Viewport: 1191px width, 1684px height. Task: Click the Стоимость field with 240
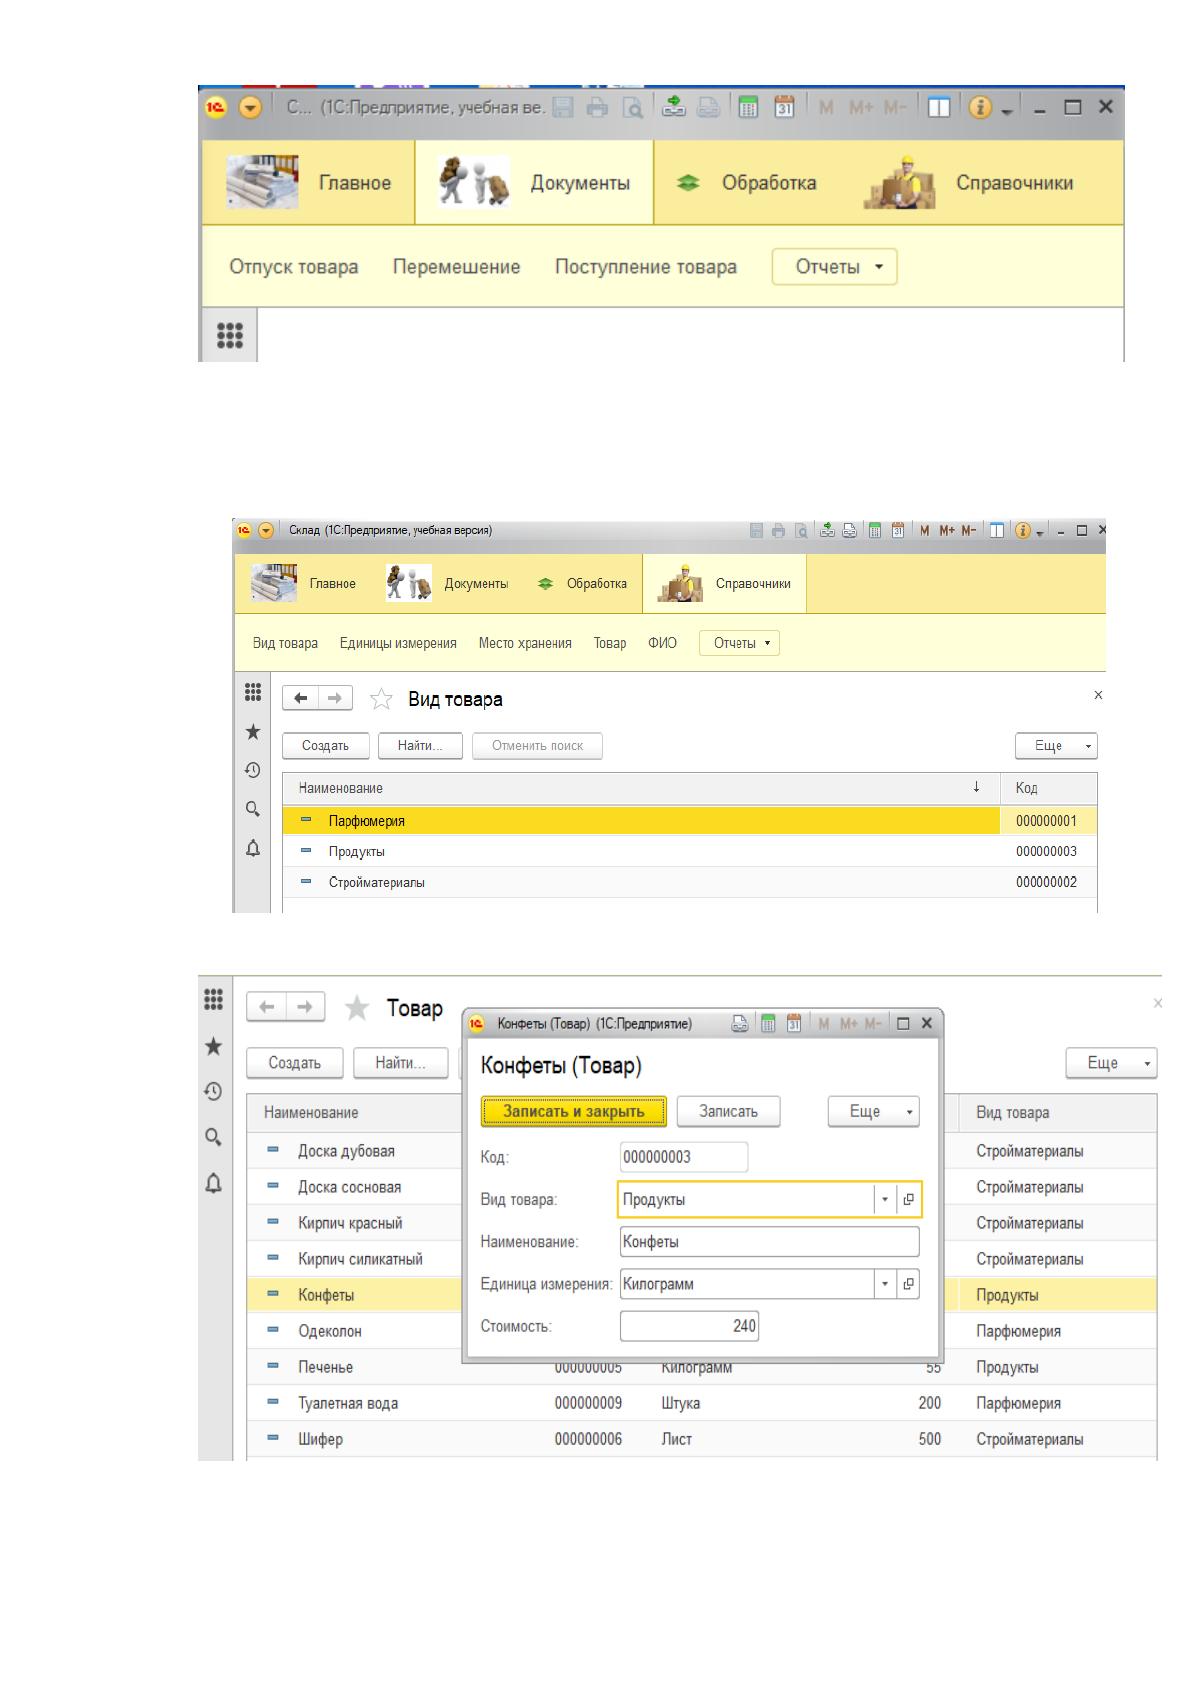(690, 1326)
